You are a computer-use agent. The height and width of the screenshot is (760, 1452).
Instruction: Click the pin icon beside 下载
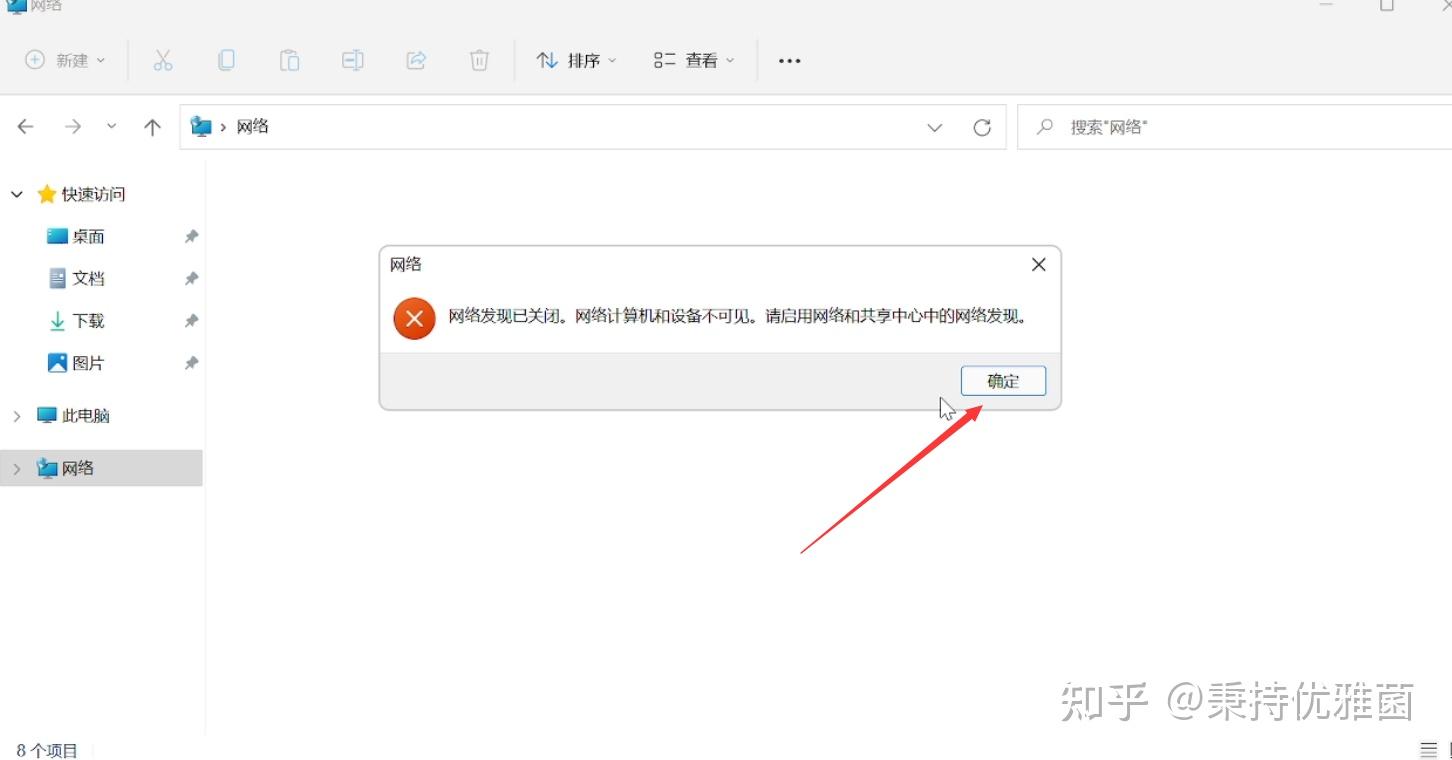click(191, 321)
